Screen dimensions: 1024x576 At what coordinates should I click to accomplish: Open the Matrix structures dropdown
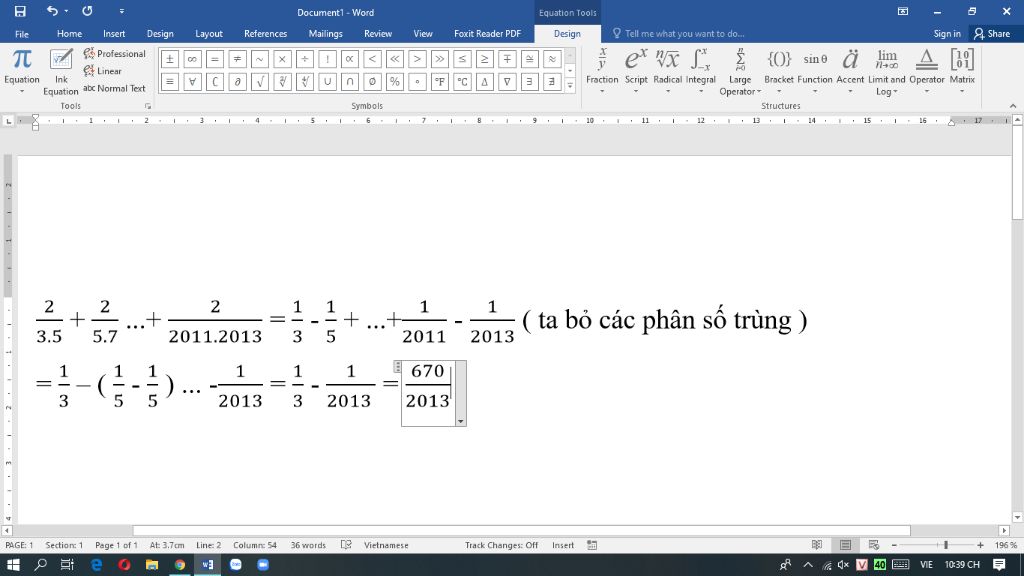(962, 71)
